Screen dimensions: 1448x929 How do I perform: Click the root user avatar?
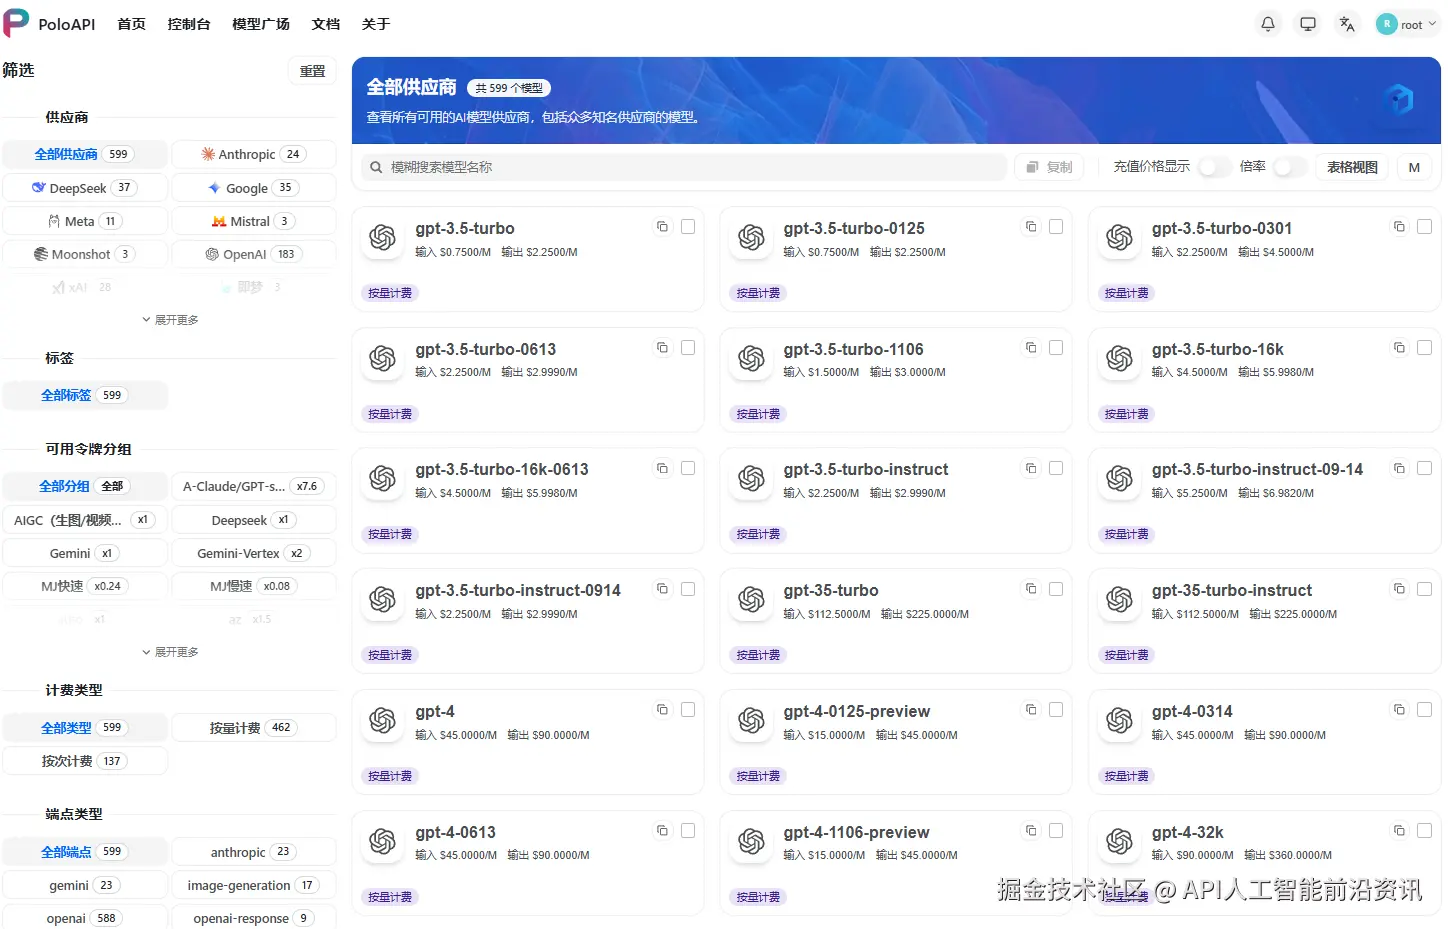click(x=1387, y=24)
